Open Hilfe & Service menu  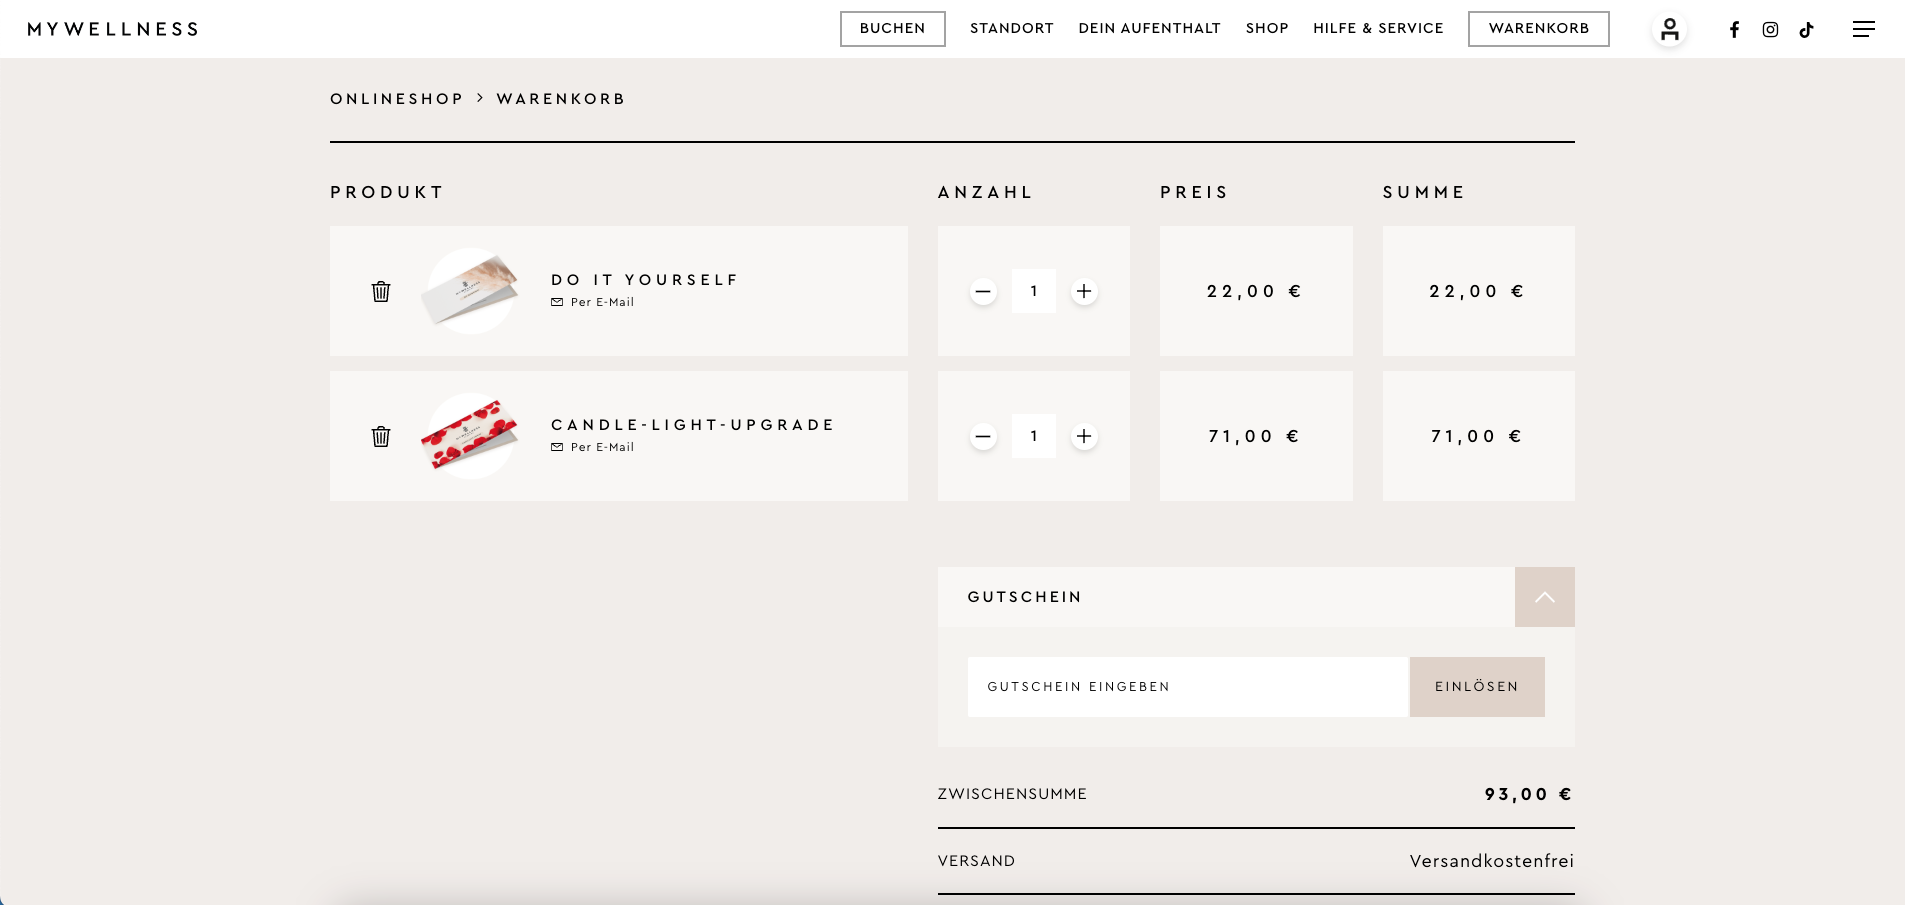pyautogui.click(x=1378, y=28)
